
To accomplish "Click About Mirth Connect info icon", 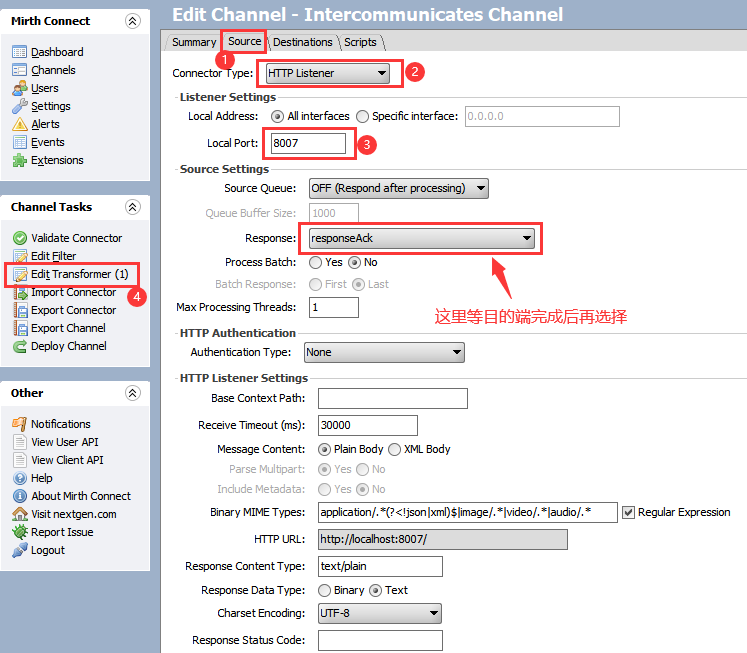I will coord(20,496).
